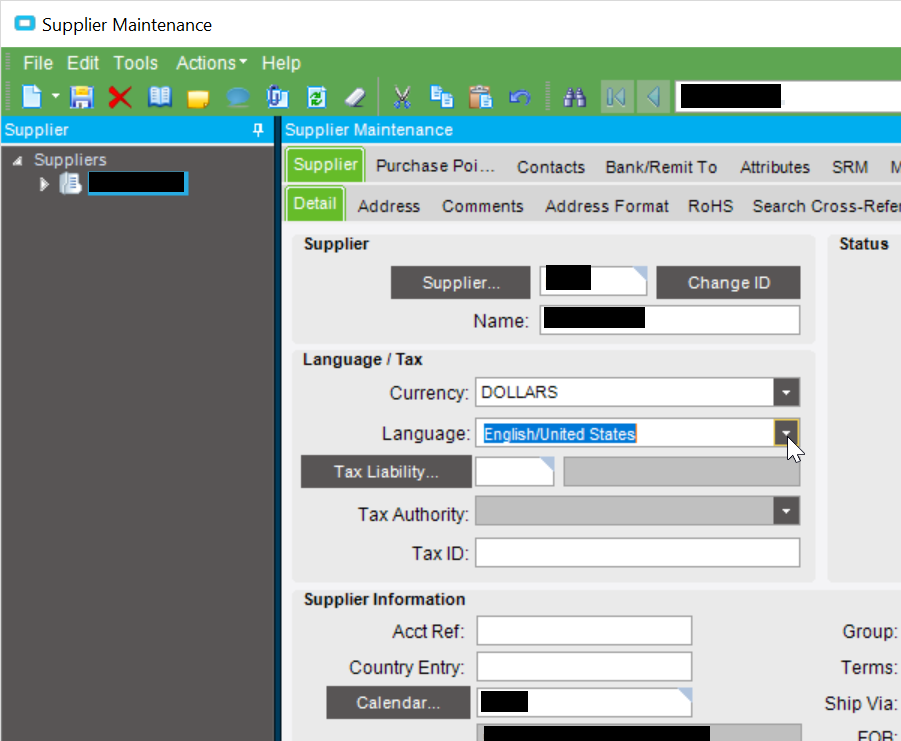Screen dimensions: 901x741
Task: Open the Bank/Remit To tab
Action: tap(661, 167)
